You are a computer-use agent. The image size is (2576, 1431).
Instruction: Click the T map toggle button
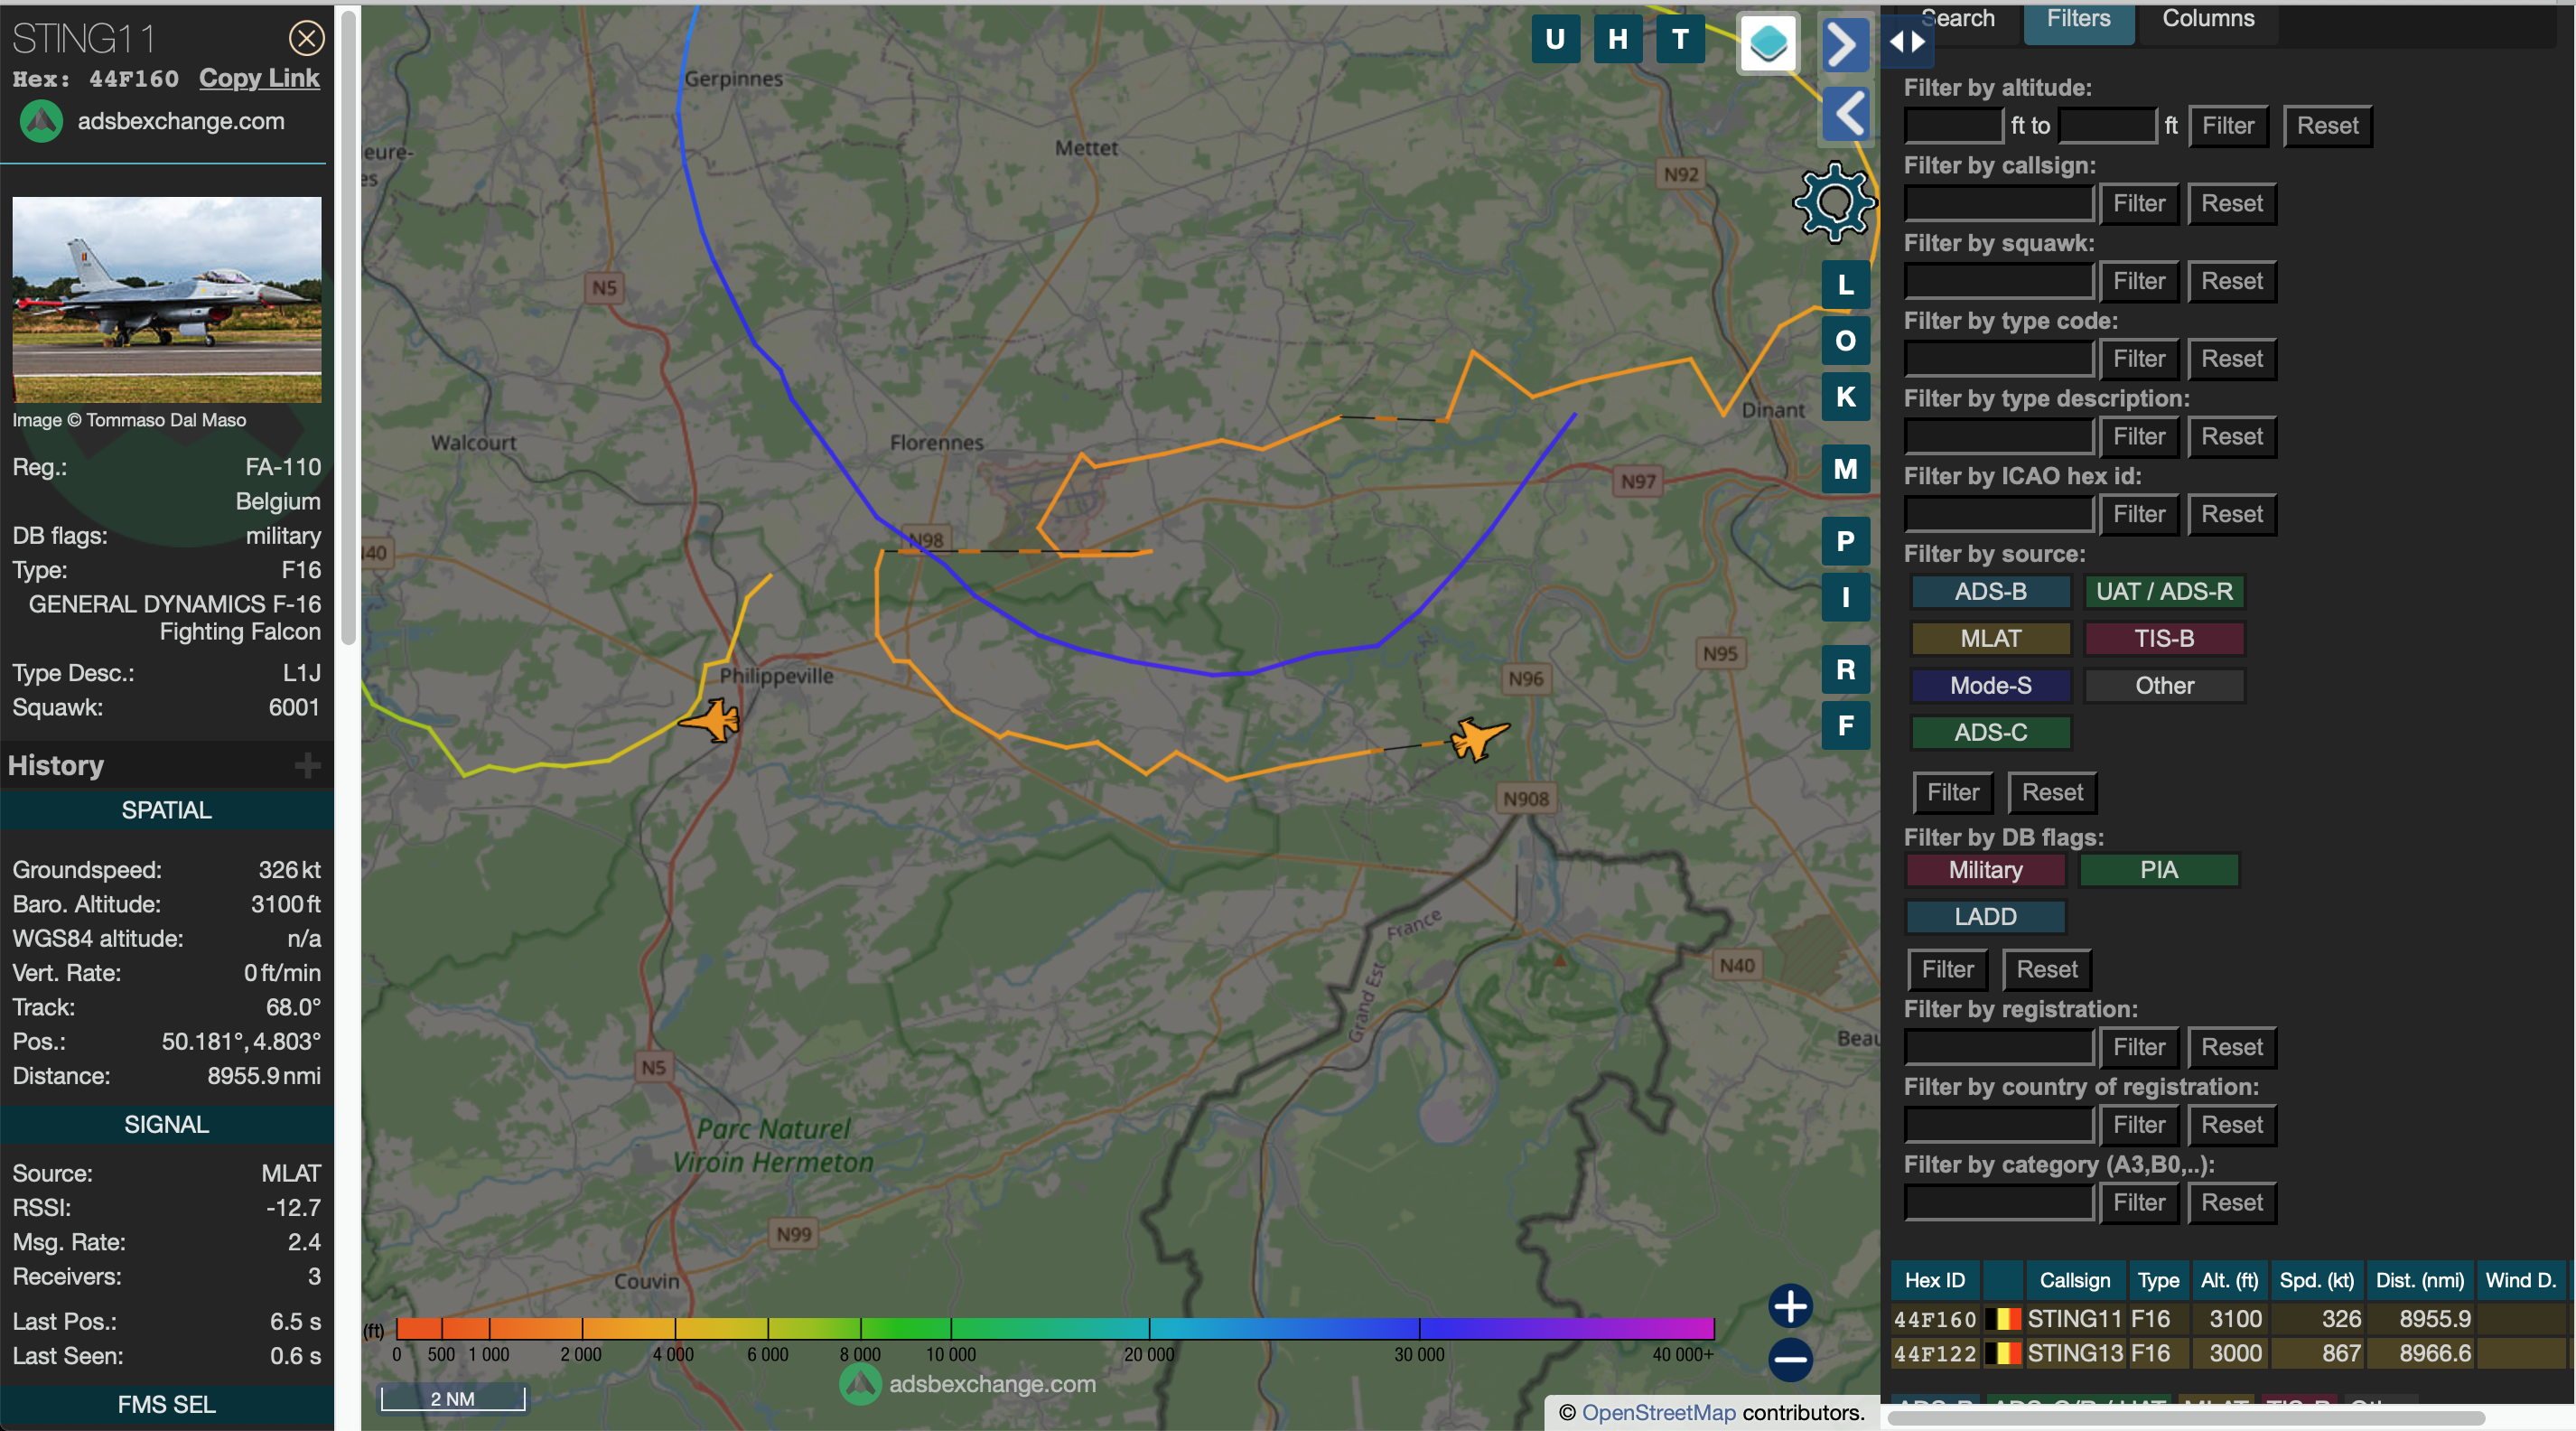pos(1680,39)
